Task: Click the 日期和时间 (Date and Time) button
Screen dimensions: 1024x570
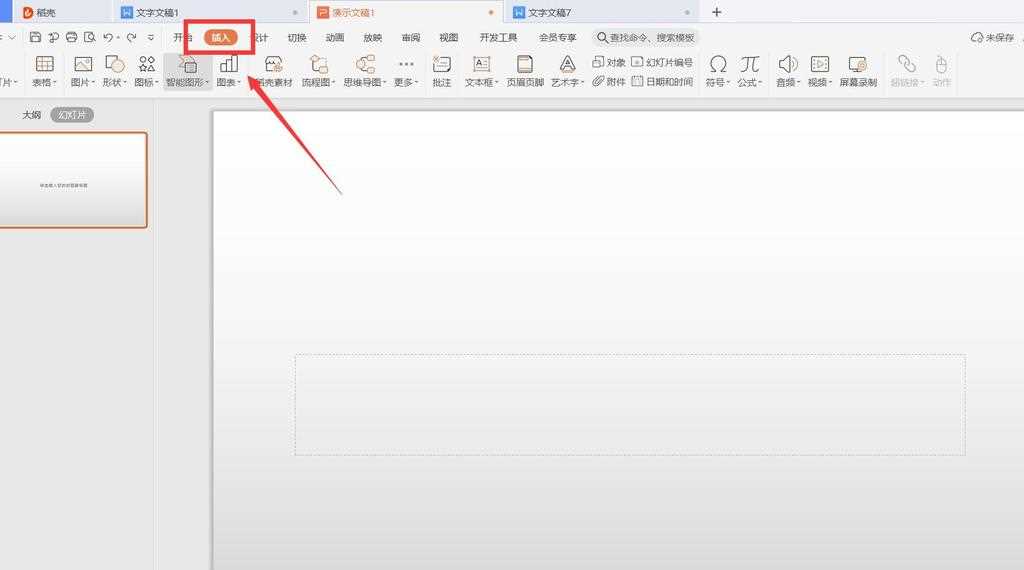Action: point(662,82)
